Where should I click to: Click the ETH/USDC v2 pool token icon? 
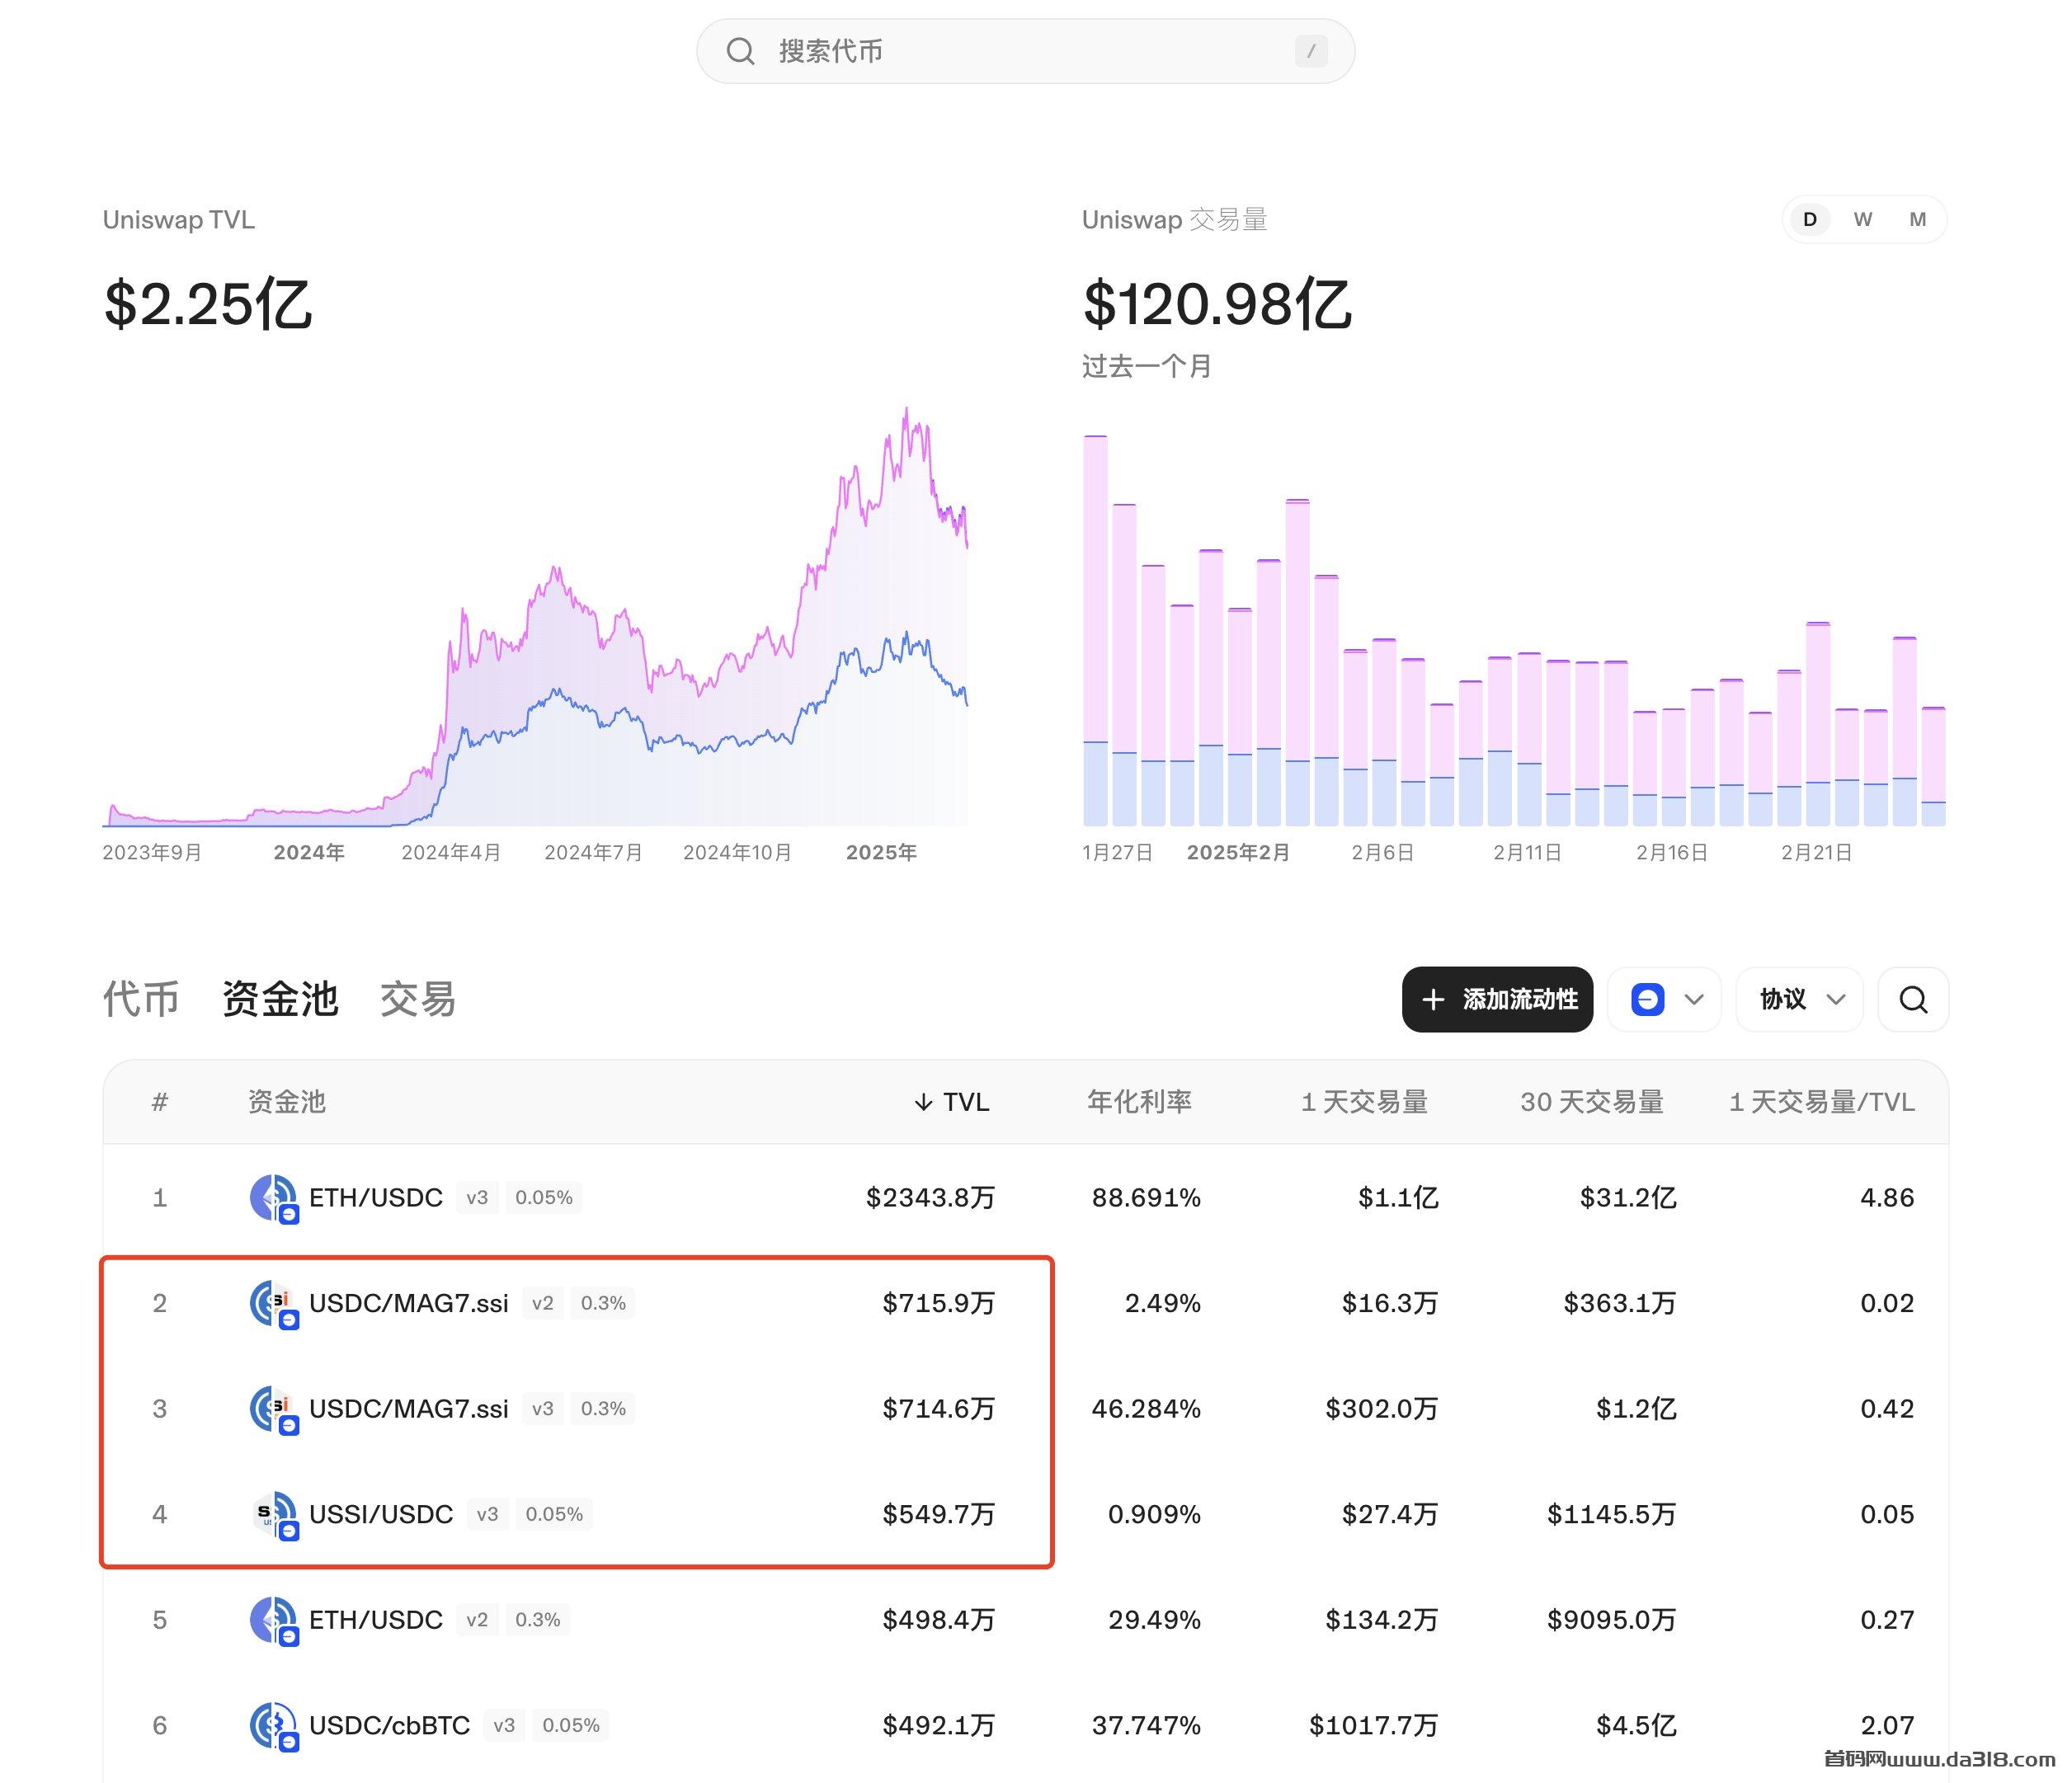click(x=273, y=1619)
